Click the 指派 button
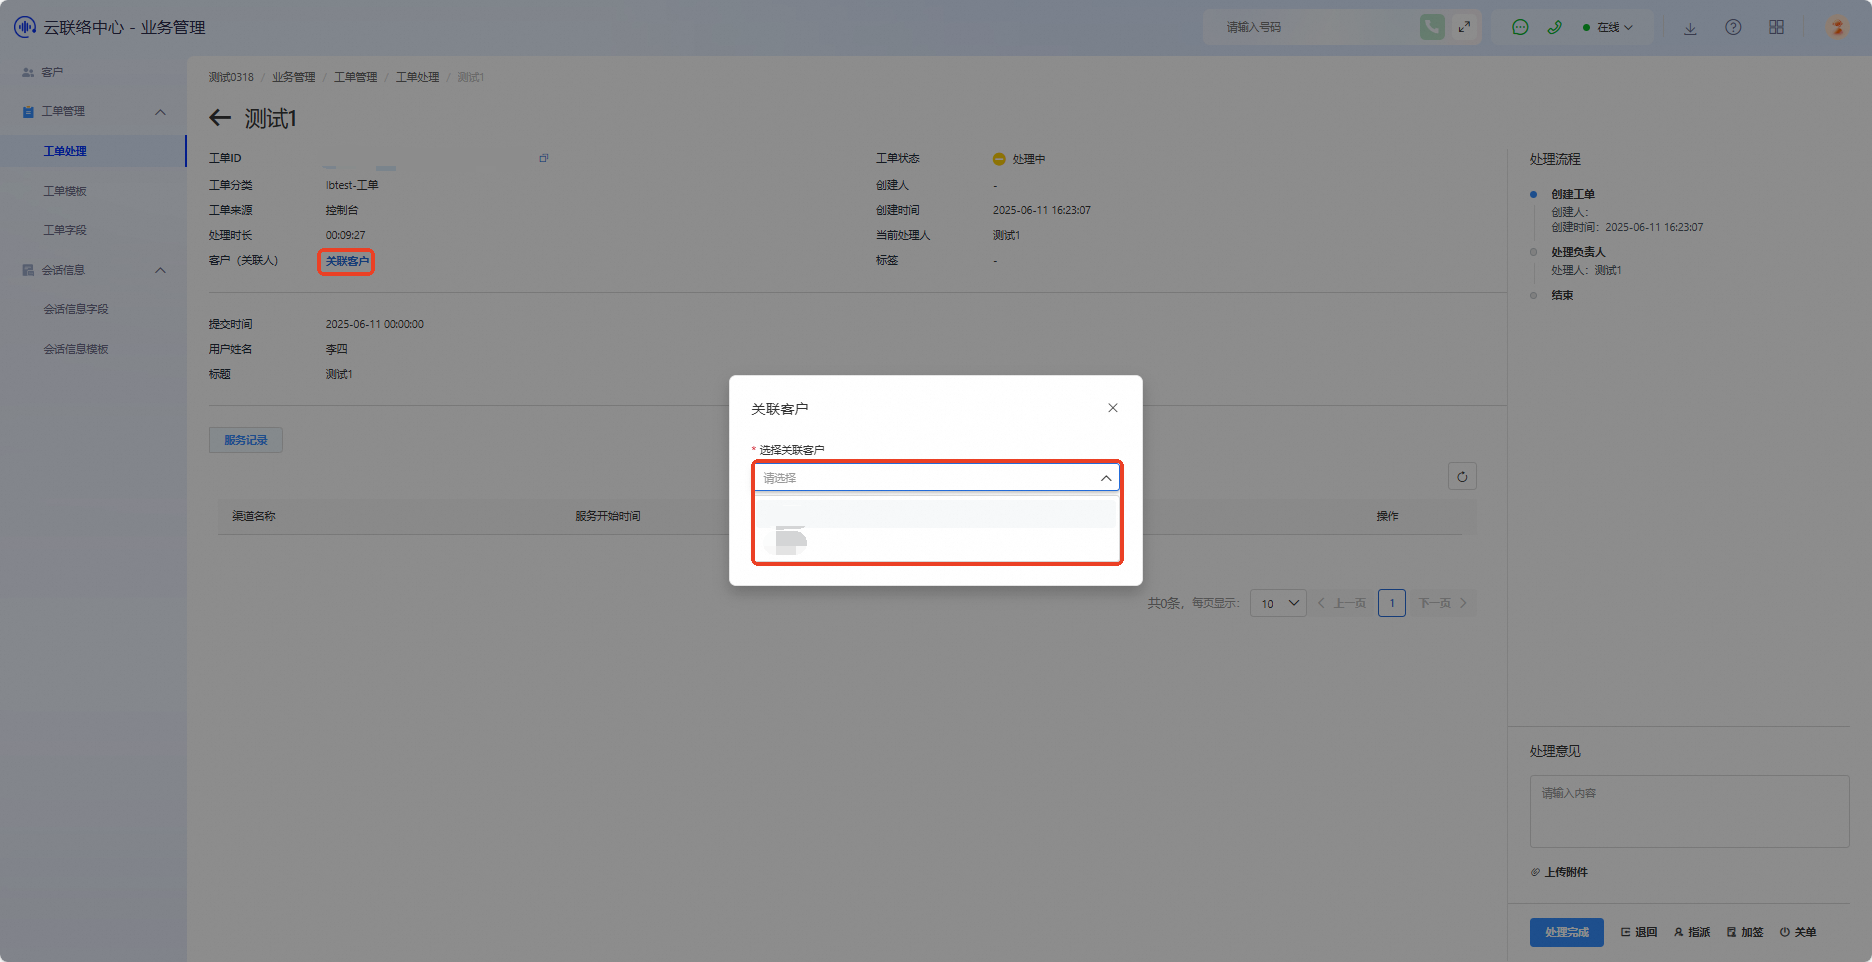 [x=1692, y=932]
